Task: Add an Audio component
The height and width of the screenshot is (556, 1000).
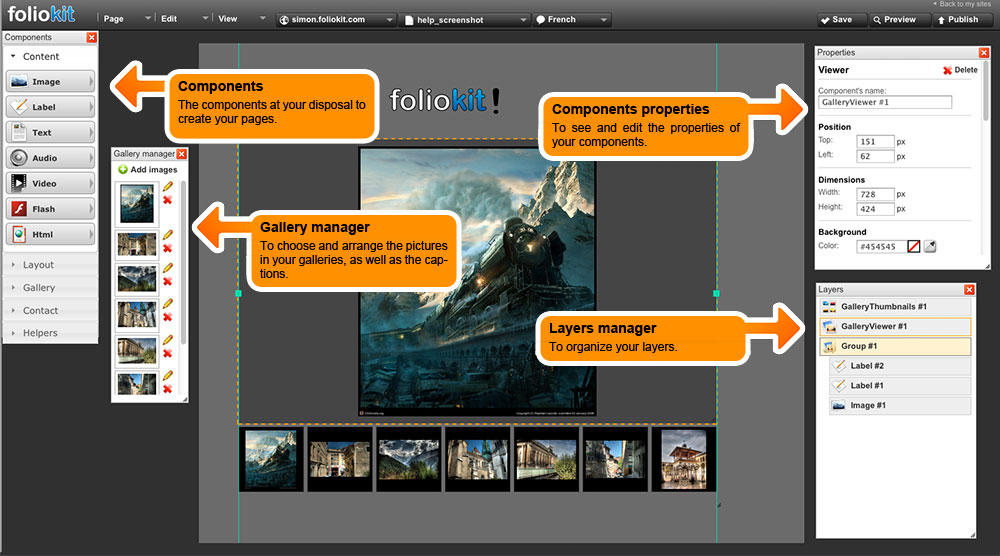Action: point(50,158)
